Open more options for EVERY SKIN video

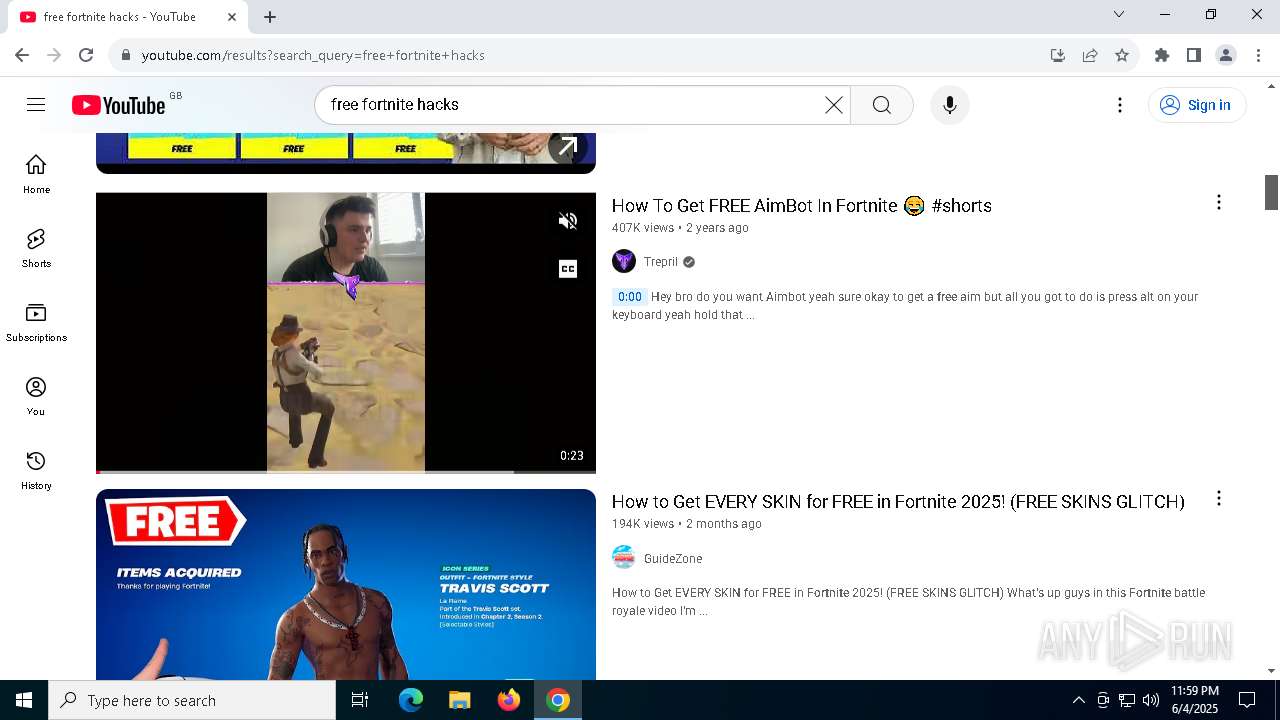(x=1218, y=498)
